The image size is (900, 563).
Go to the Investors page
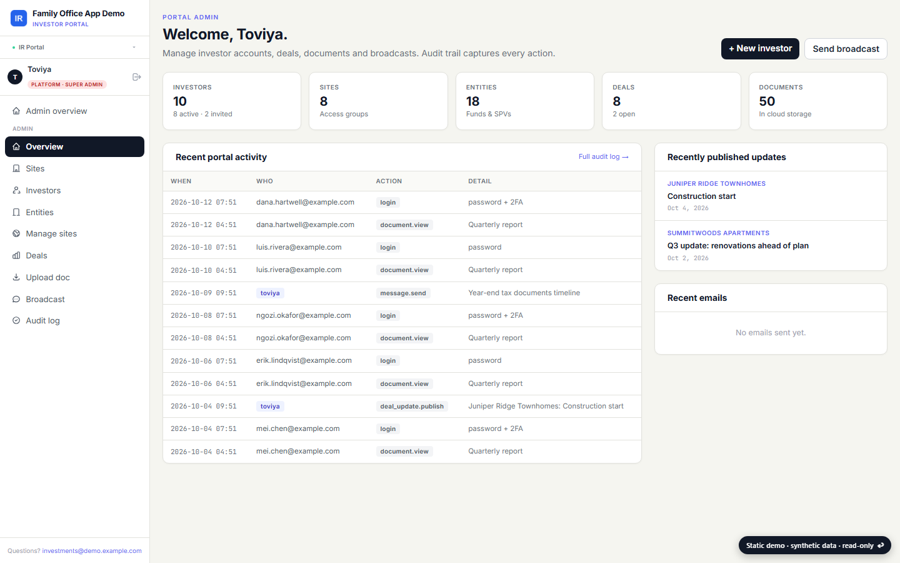point(75,190)
